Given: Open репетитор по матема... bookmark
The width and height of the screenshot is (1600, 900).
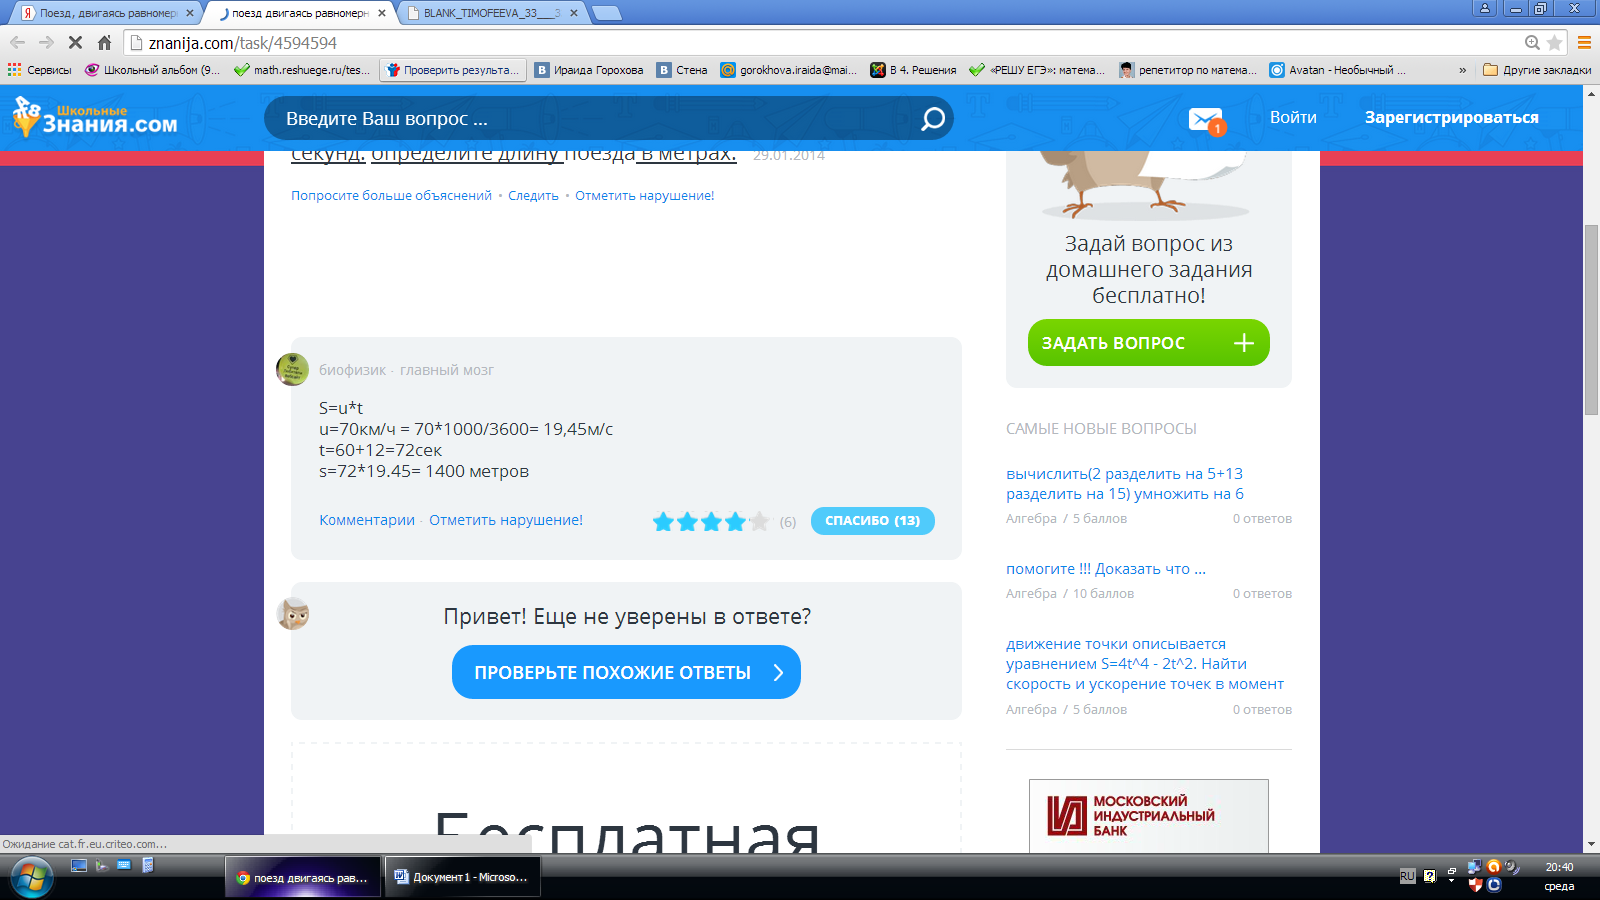Looking at the screenshot, I should (1187, 70).
